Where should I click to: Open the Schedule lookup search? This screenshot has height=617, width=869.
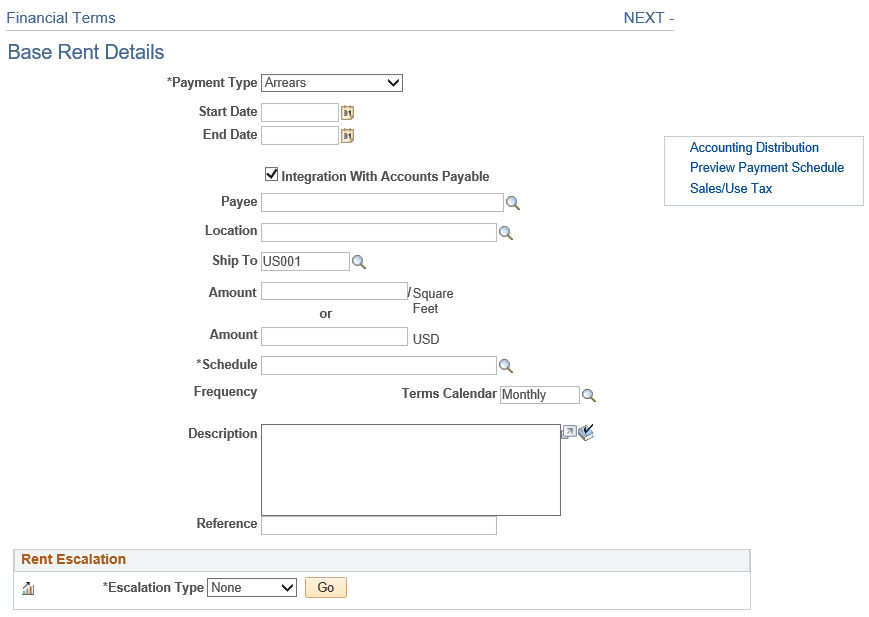tap(506, 365)
